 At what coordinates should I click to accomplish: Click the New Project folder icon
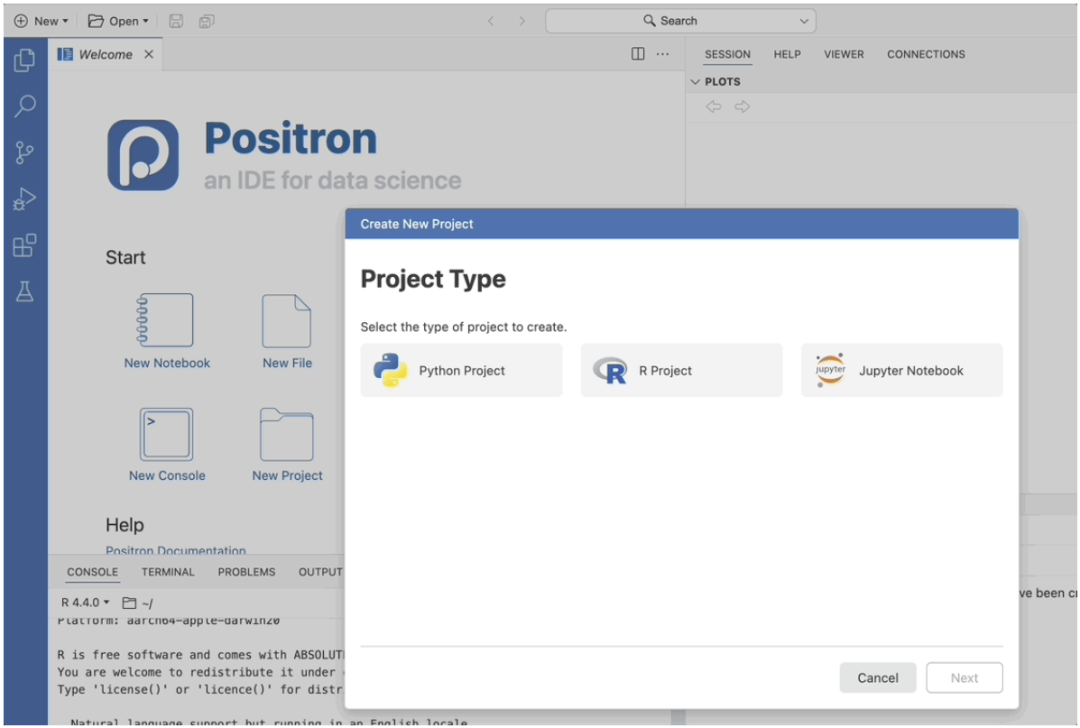tap(287, 435)
